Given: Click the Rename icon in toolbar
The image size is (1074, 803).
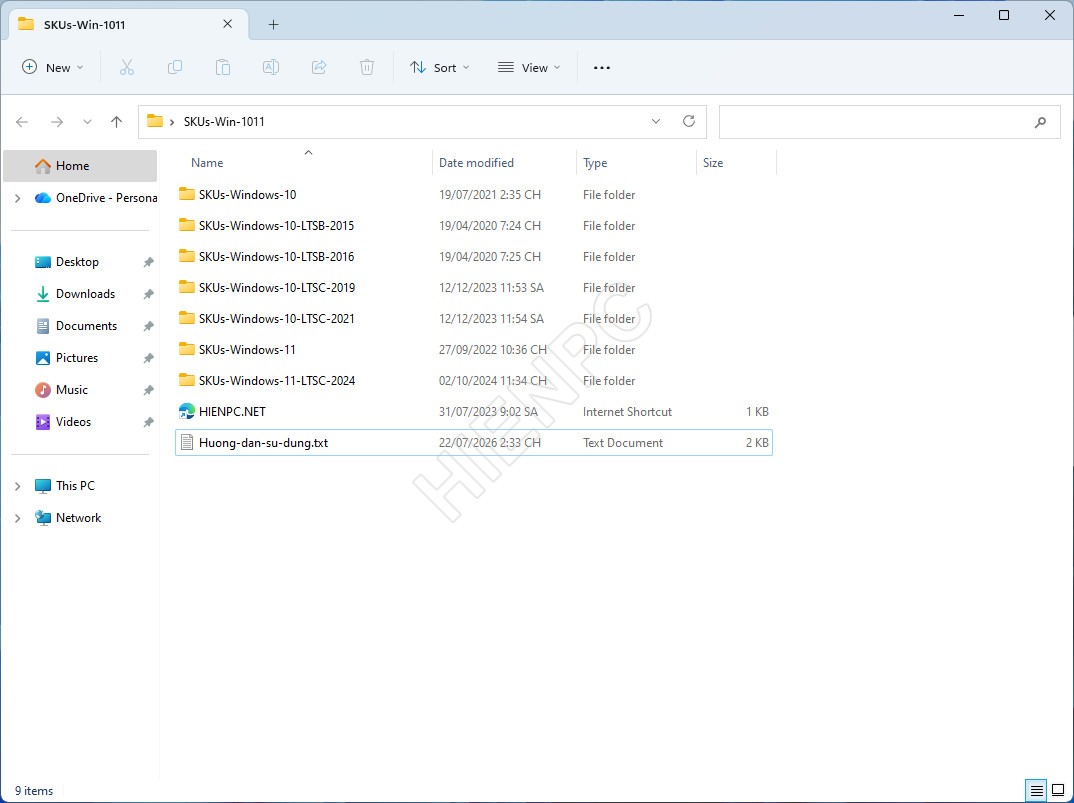Looking at the screenshot, I should pyautogui.click(x=271, y=67).
